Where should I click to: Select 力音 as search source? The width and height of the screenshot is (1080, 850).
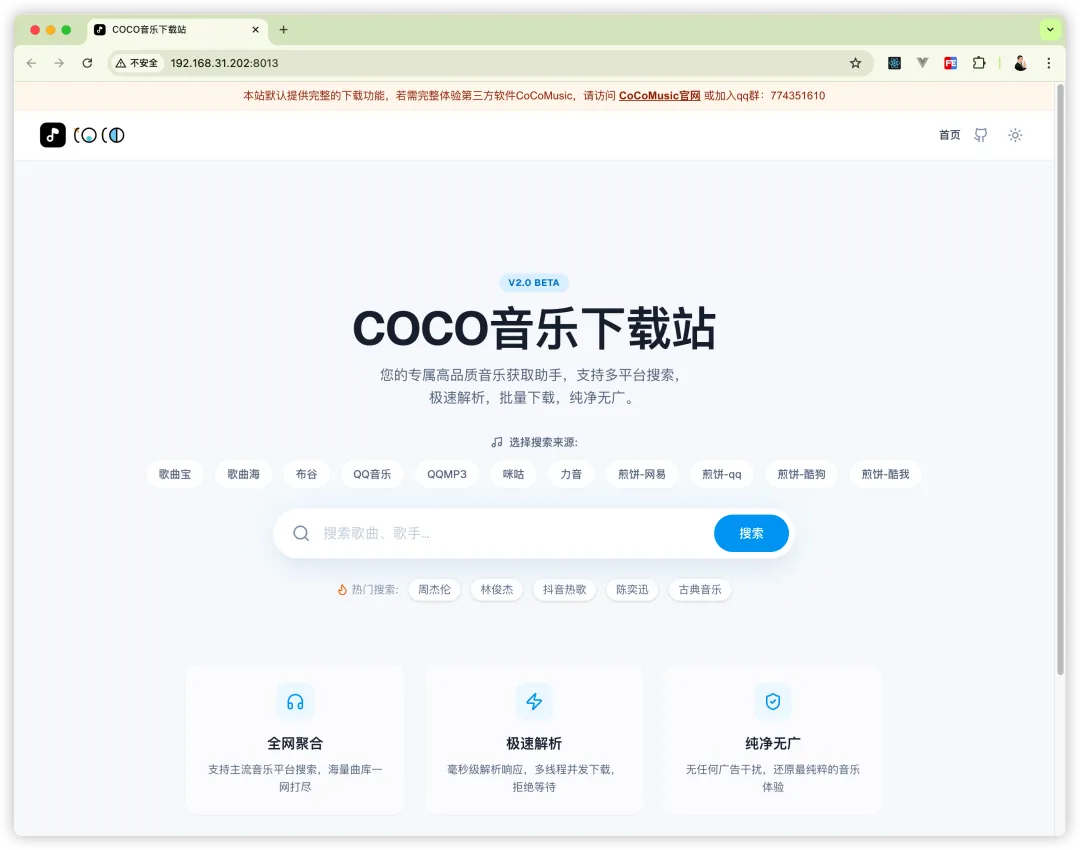[x=571, y=474]
